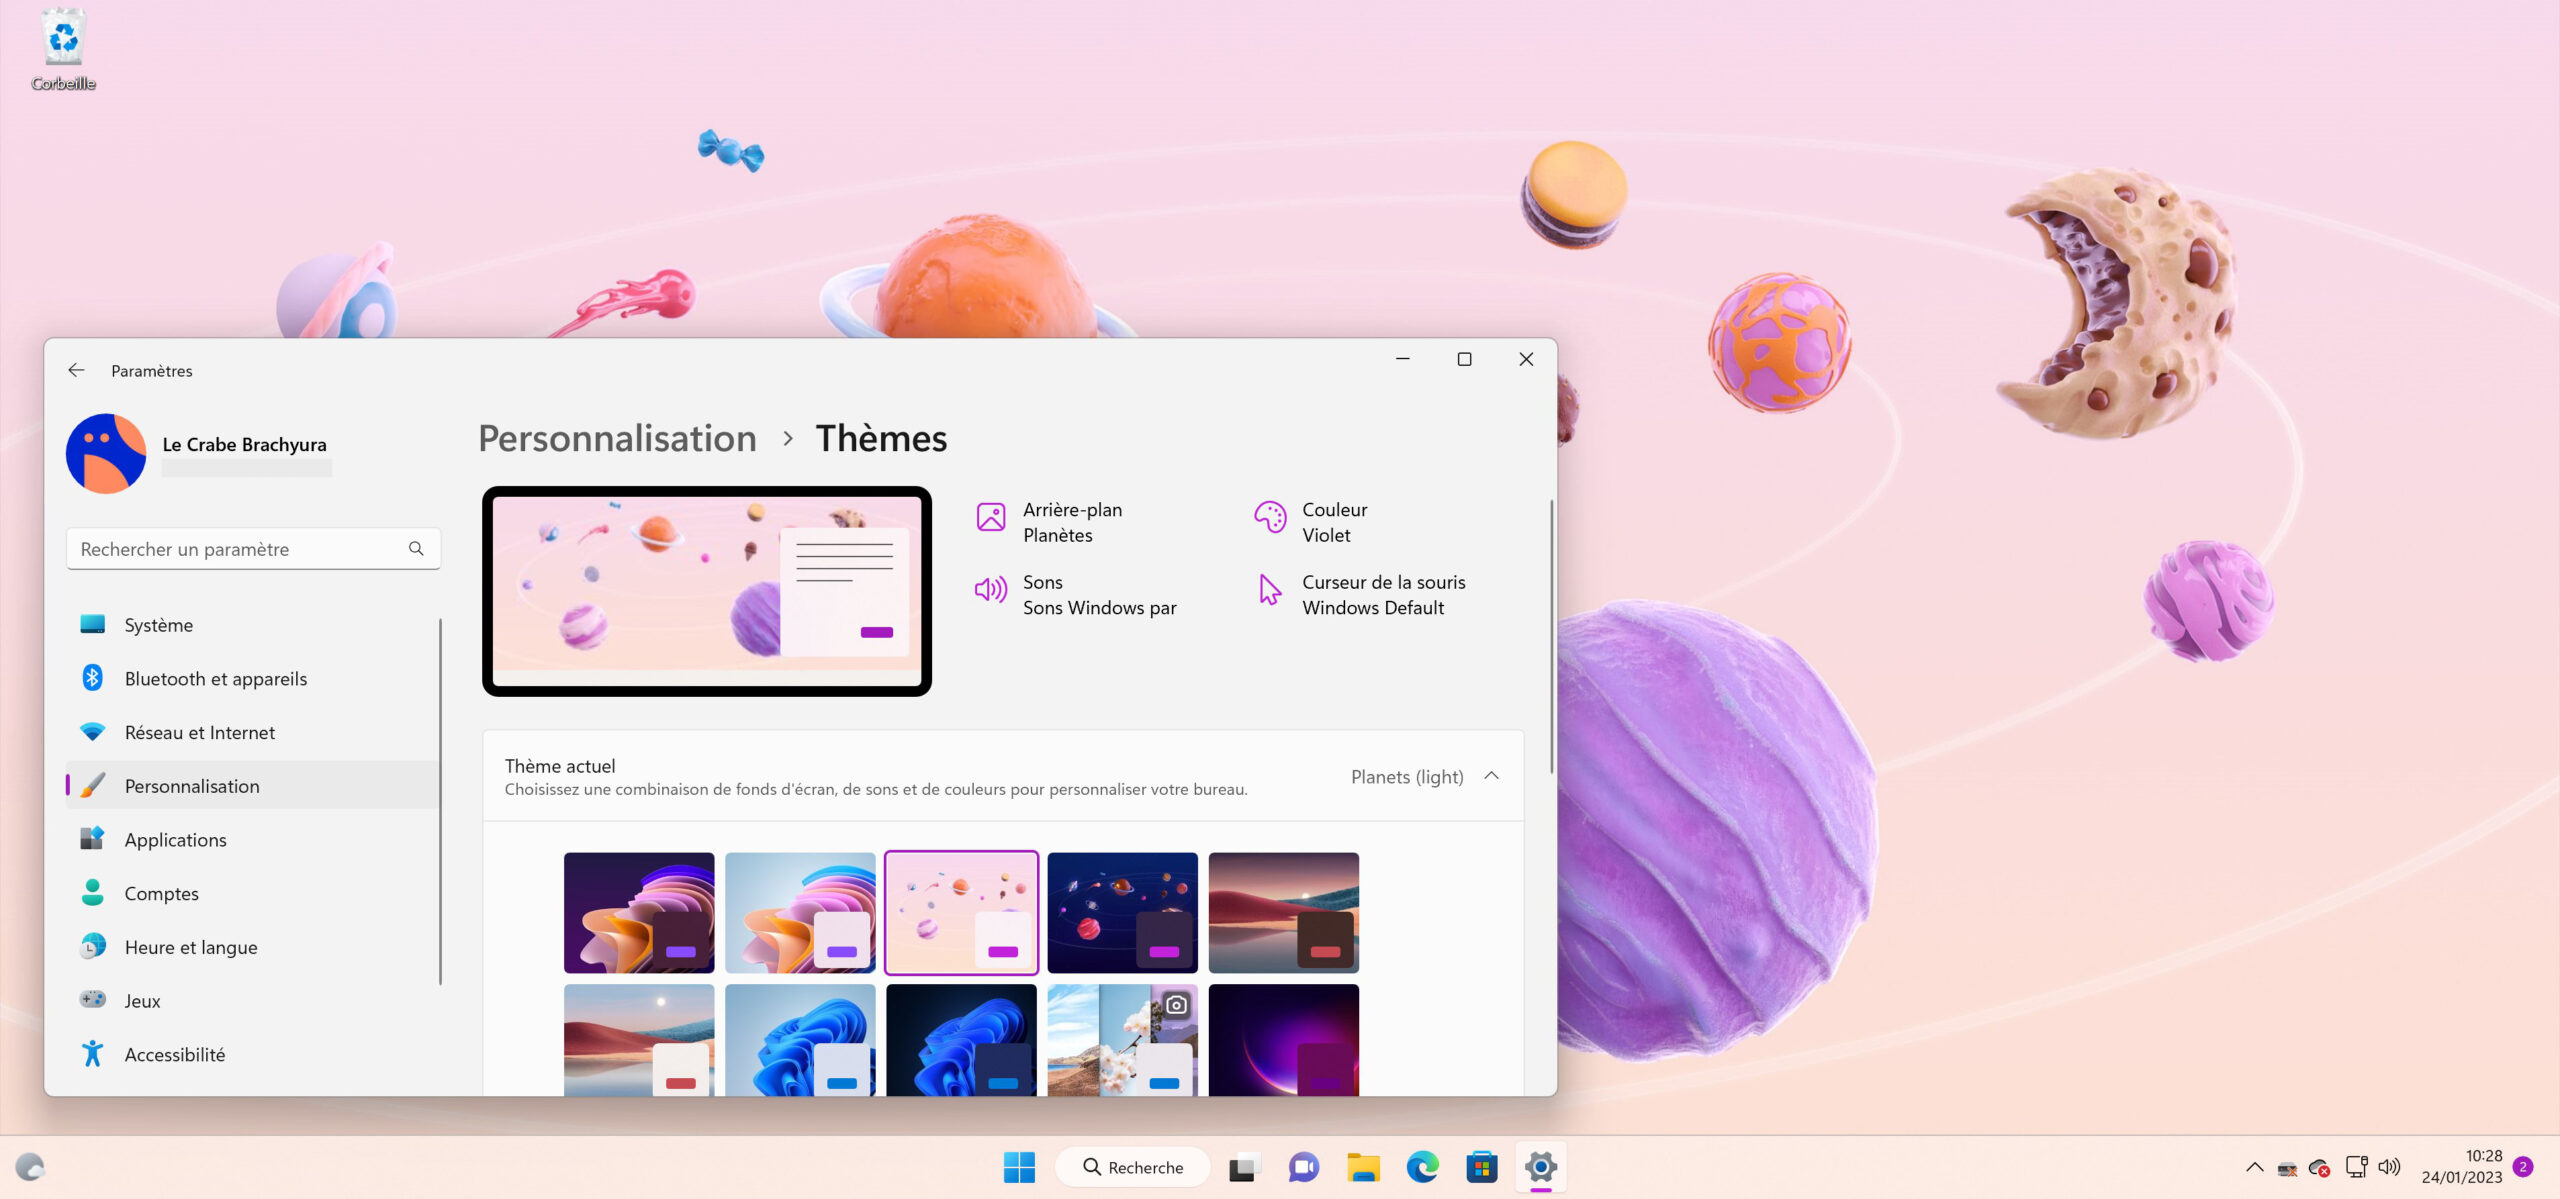Collapse the Thème actuel section chevron
The height and width of the screenshot is (1199, 2560).
(1491, 776)
